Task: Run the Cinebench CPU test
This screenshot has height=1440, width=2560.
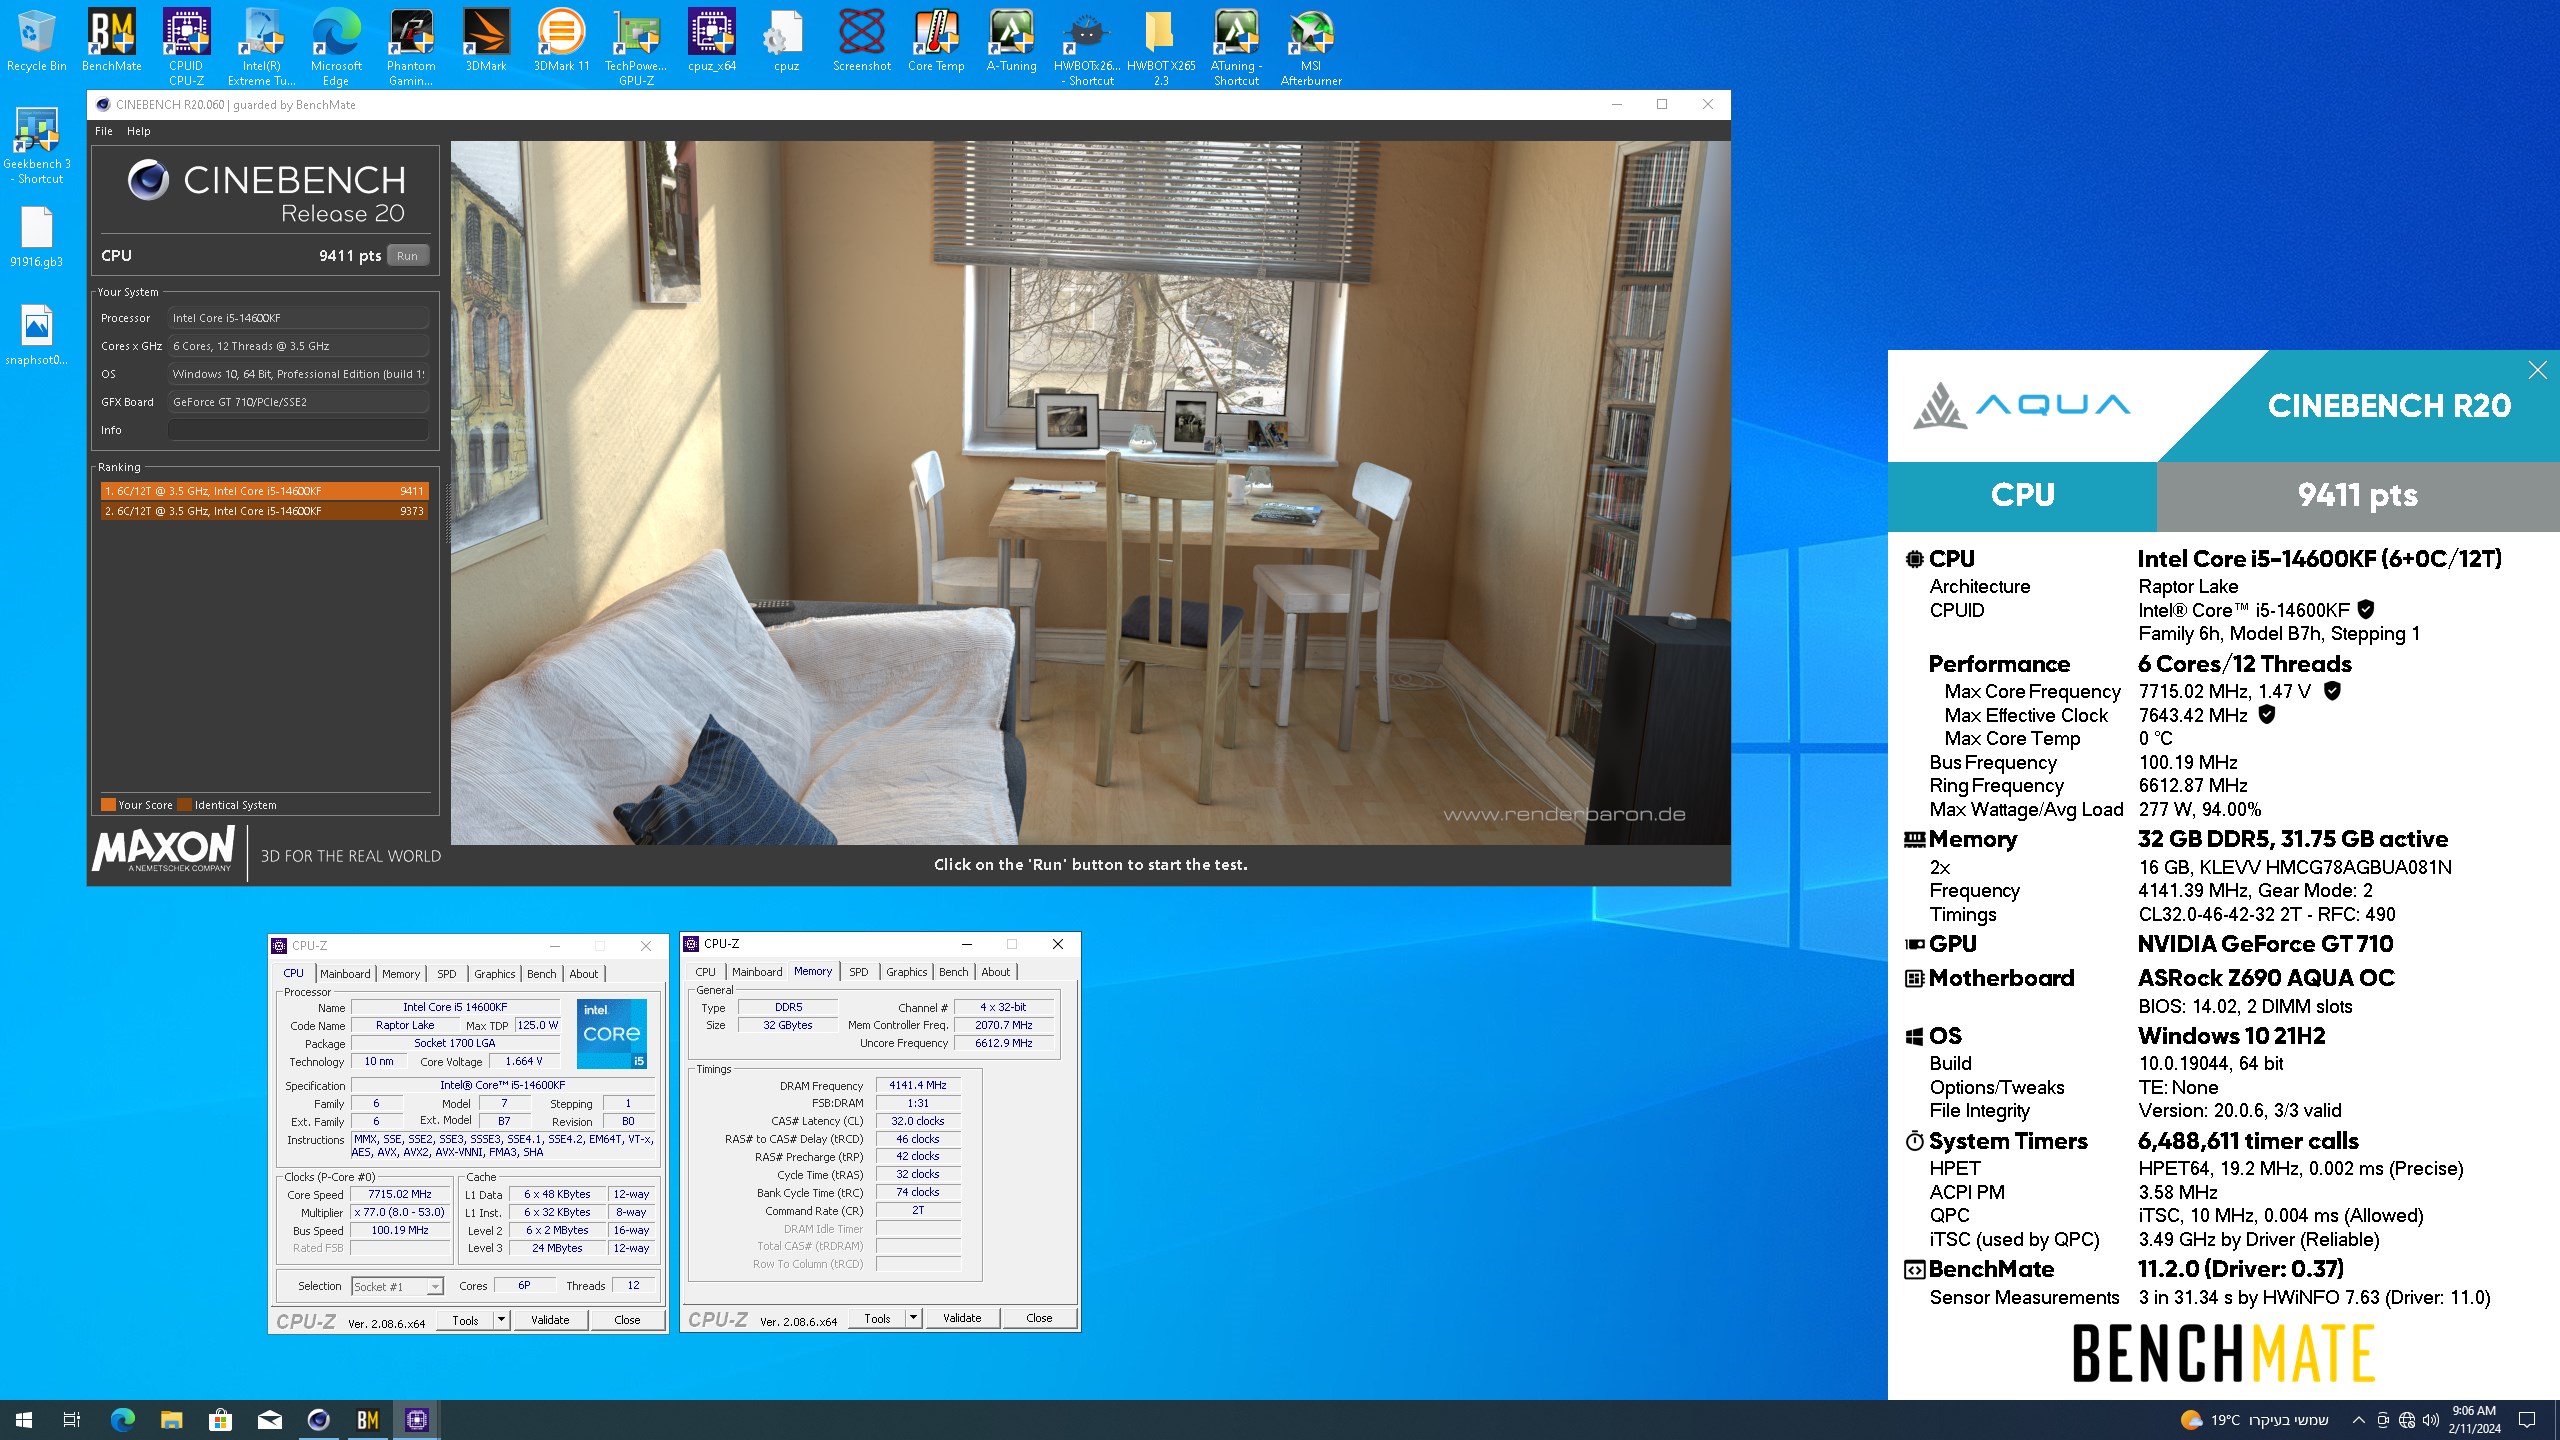Action: click(407, 256)
